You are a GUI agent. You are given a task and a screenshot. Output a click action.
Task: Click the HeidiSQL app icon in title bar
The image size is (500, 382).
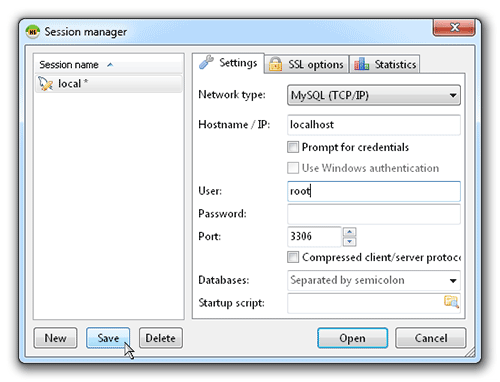[x=33, y=32]
